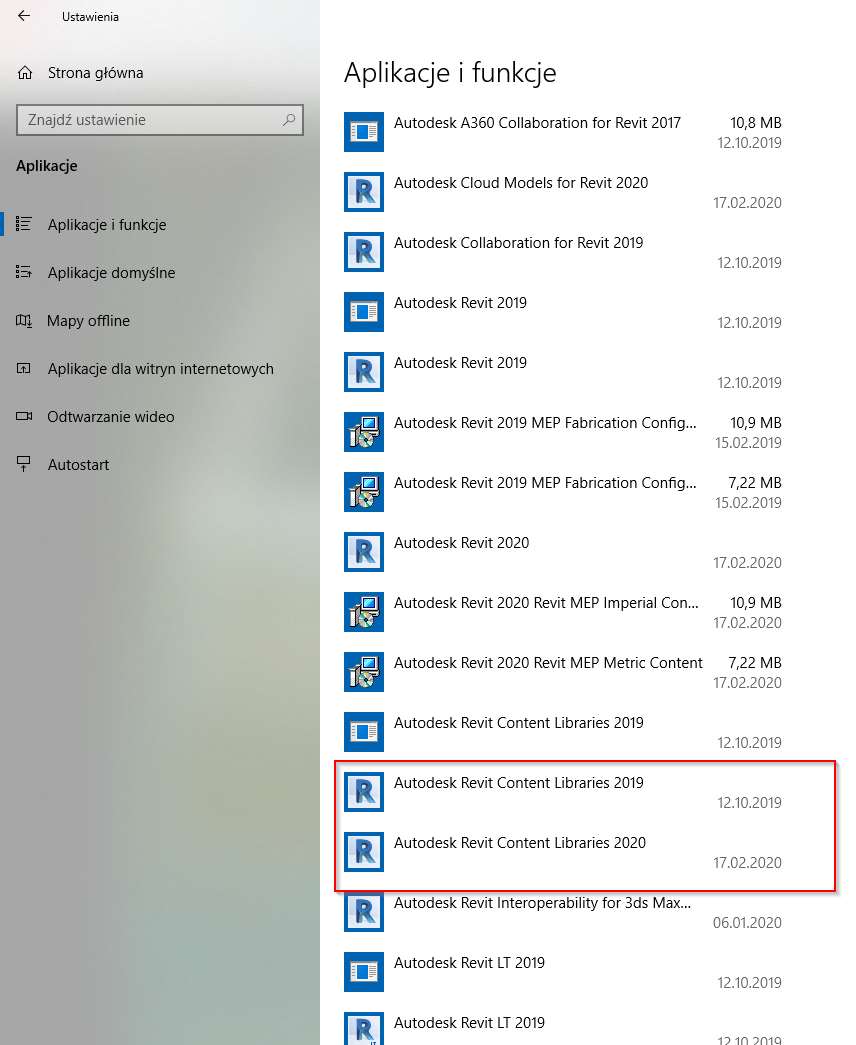Click the Autodesk Revit 2020 Revit MEP Metric Content icon
Image resolution: width=856 pixels, height=1045 pixels.
click(x=364, y=672)
